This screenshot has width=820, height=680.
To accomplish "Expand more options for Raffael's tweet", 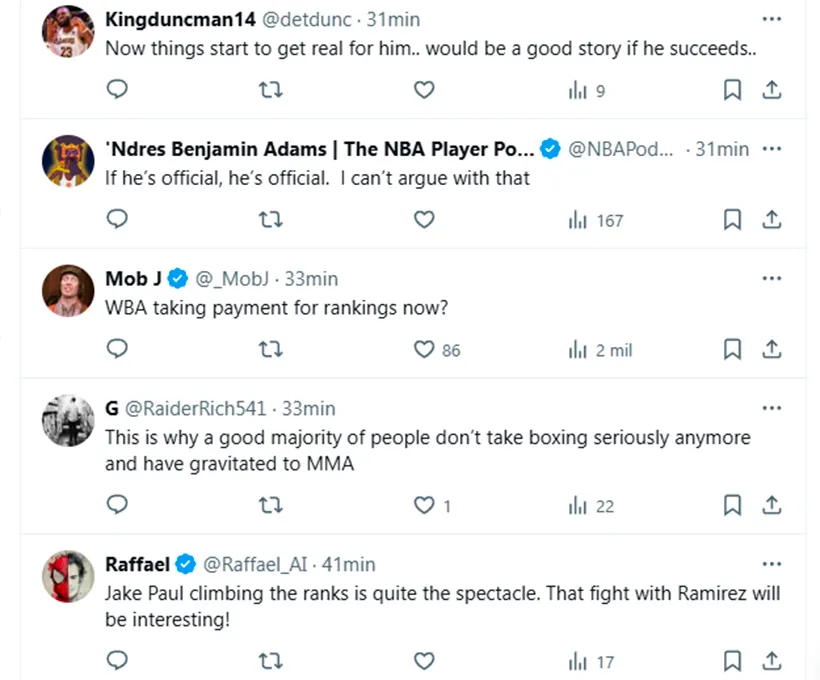I will pos(771,564).
